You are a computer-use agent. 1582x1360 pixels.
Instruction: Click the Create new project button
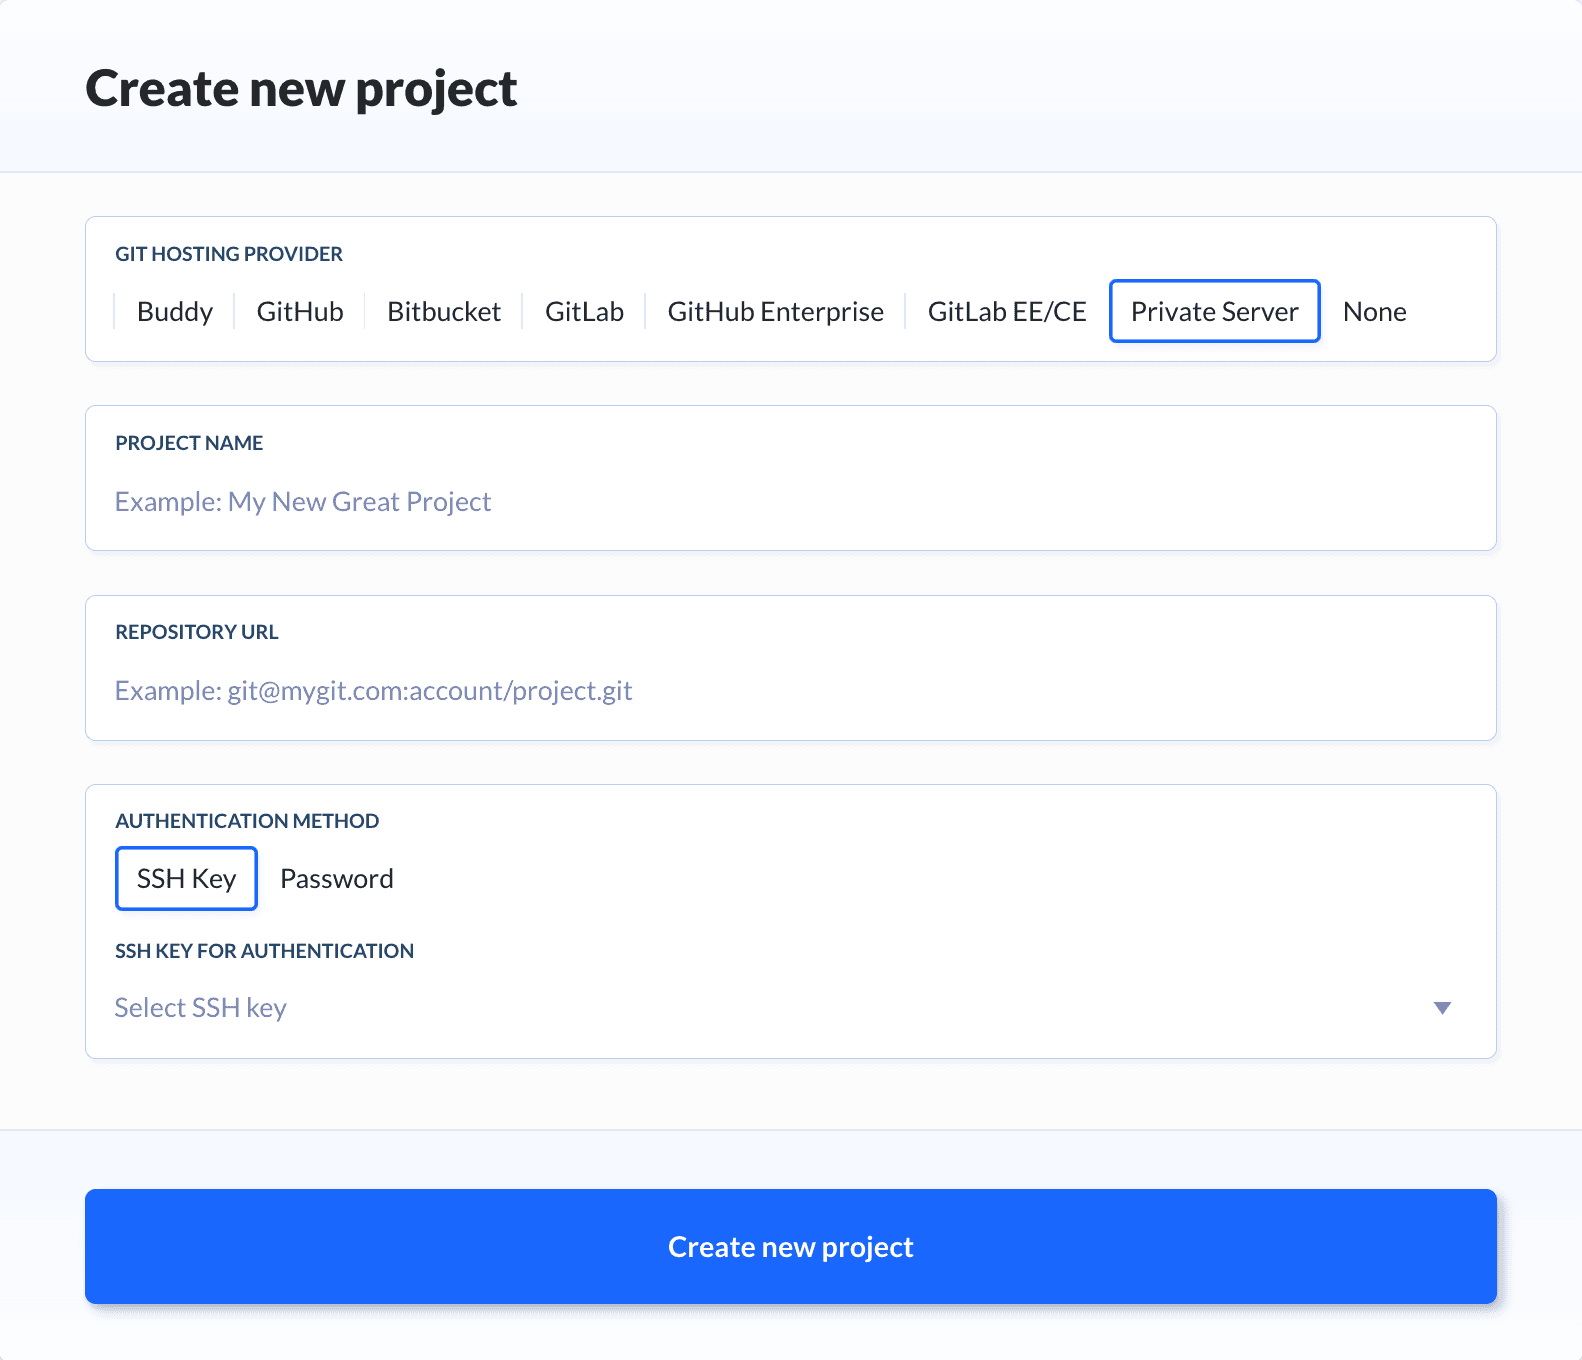(x=791, y=1246)
